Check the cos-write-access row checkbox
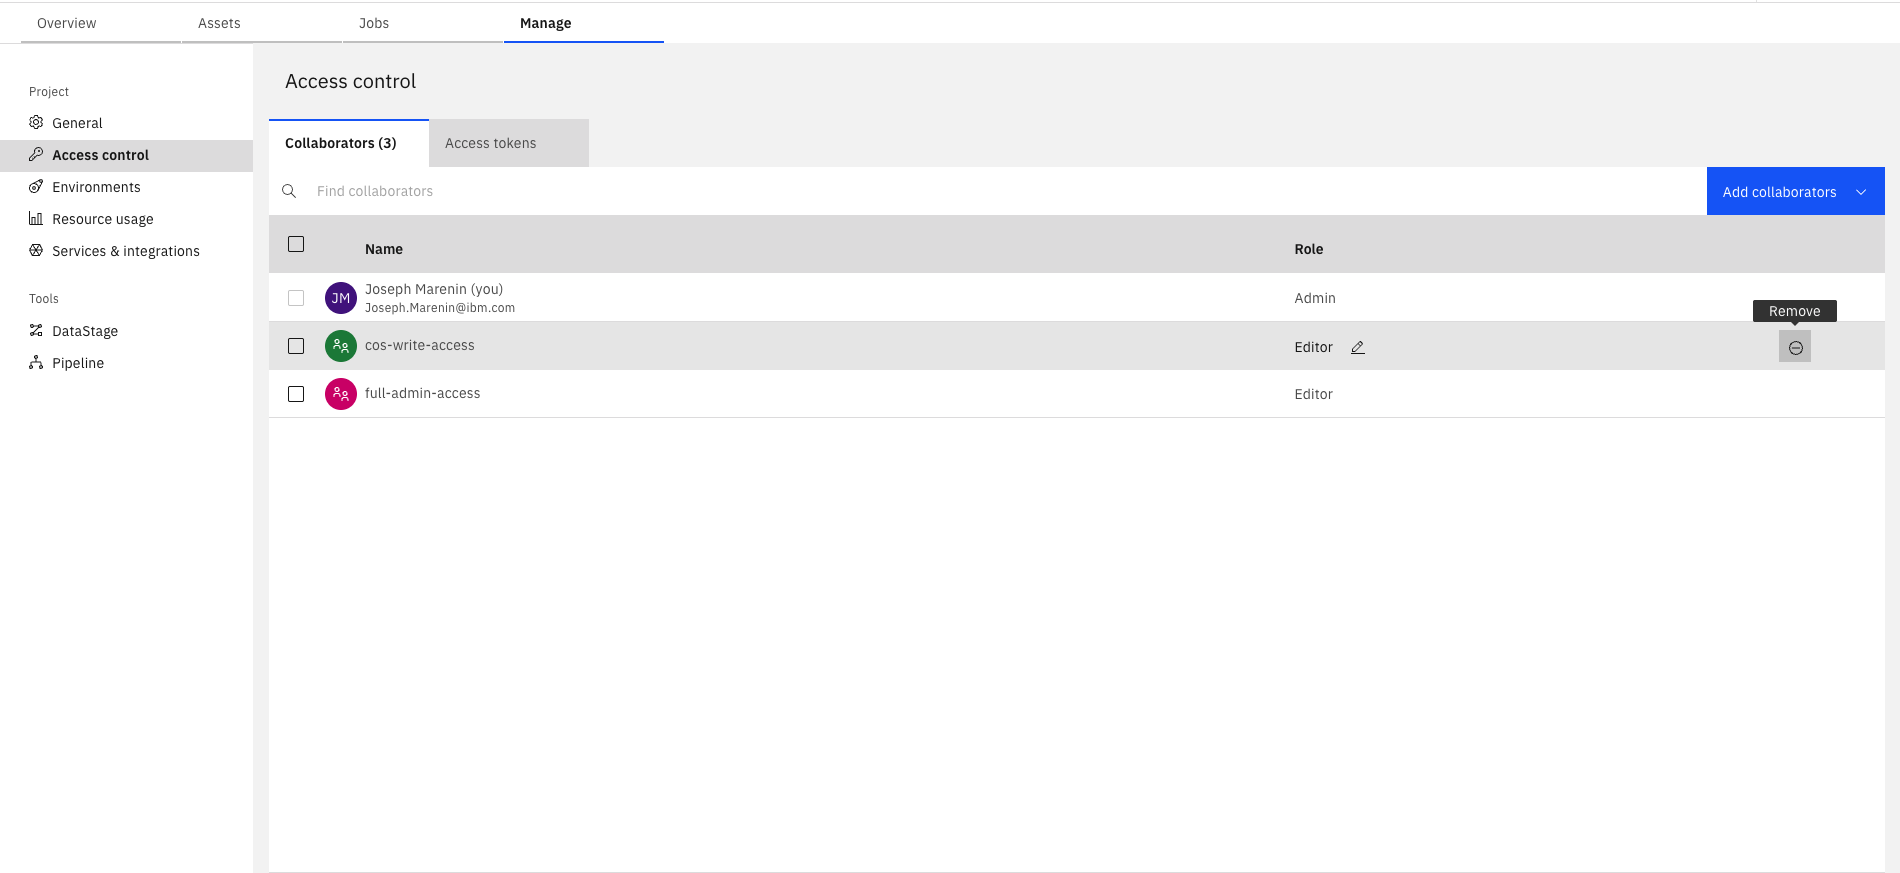 click(x=296, y=346)
